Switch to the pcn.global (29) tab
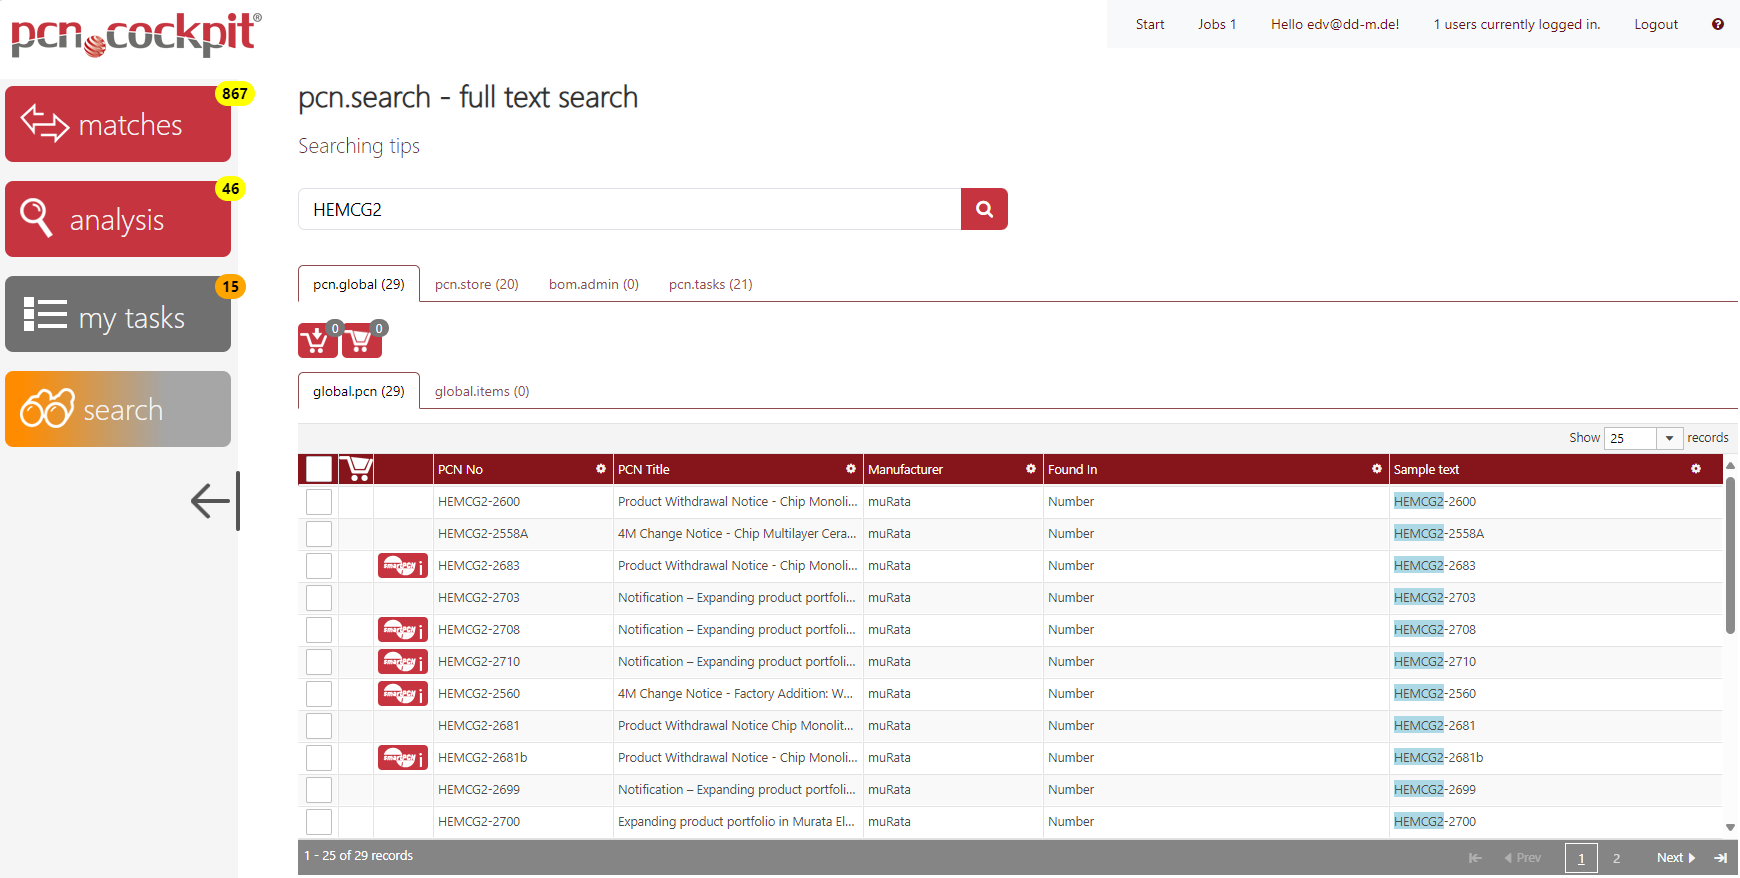Screen dimensions: 1740x878 [x=359, y=284]
